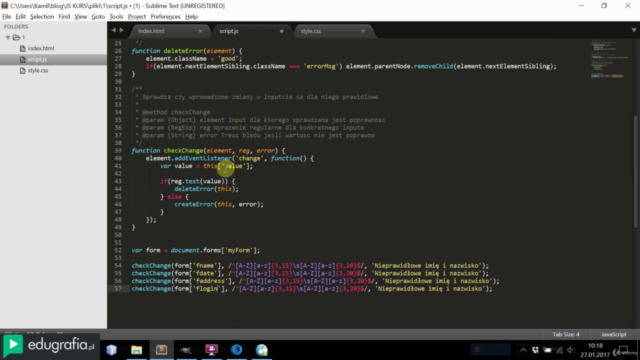Click the minimap code preview
Screen dimensions: 640x360
tap(608, 59)
